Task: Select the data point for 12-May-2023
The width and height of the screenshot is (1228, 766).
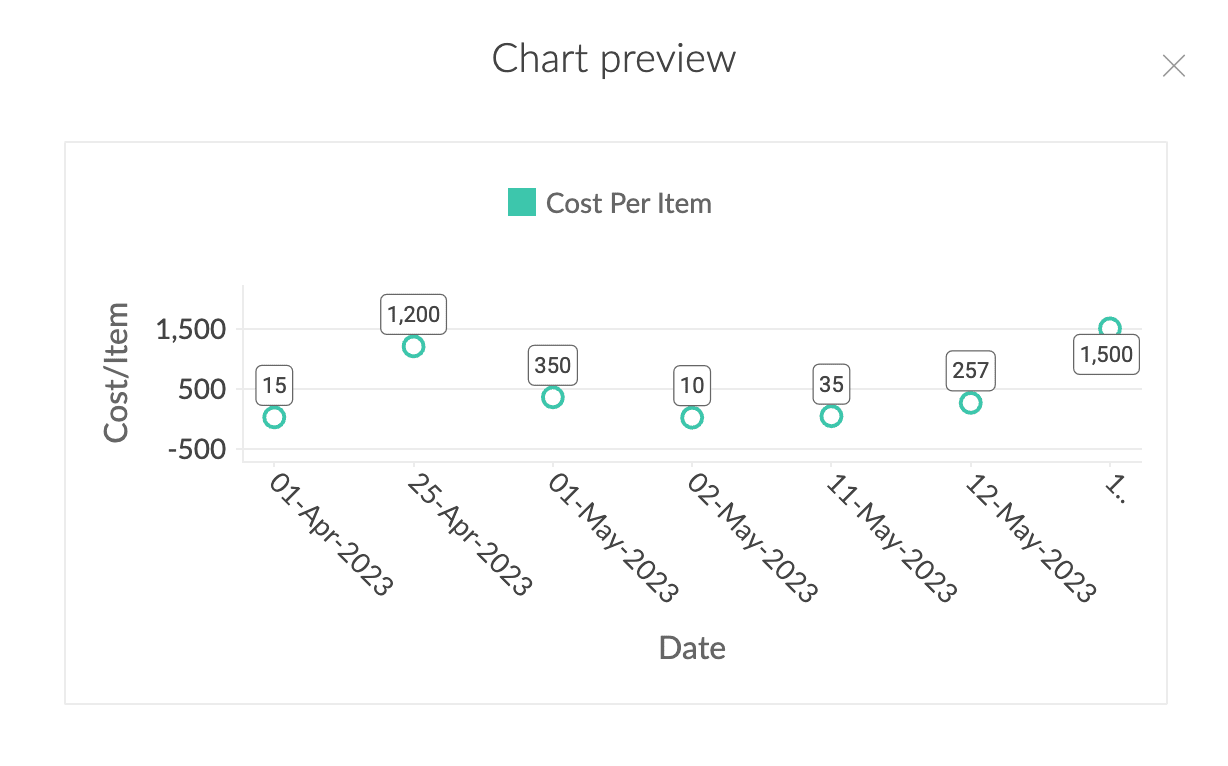Action: [x=970, y=403]
